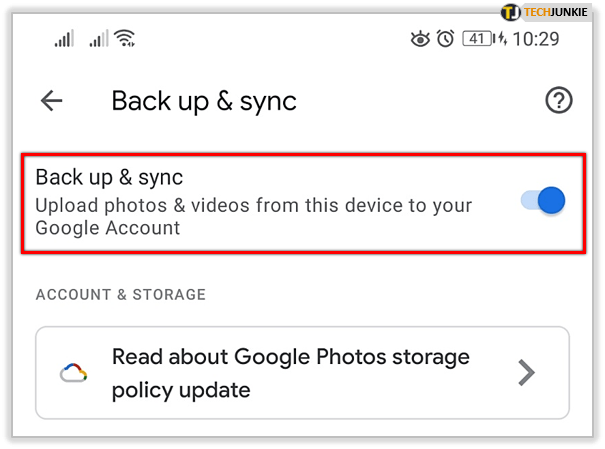Screen dimensions: 605x449
Task: Click the TechJunkie circular T logo
Action: click(x=511, y=13)
